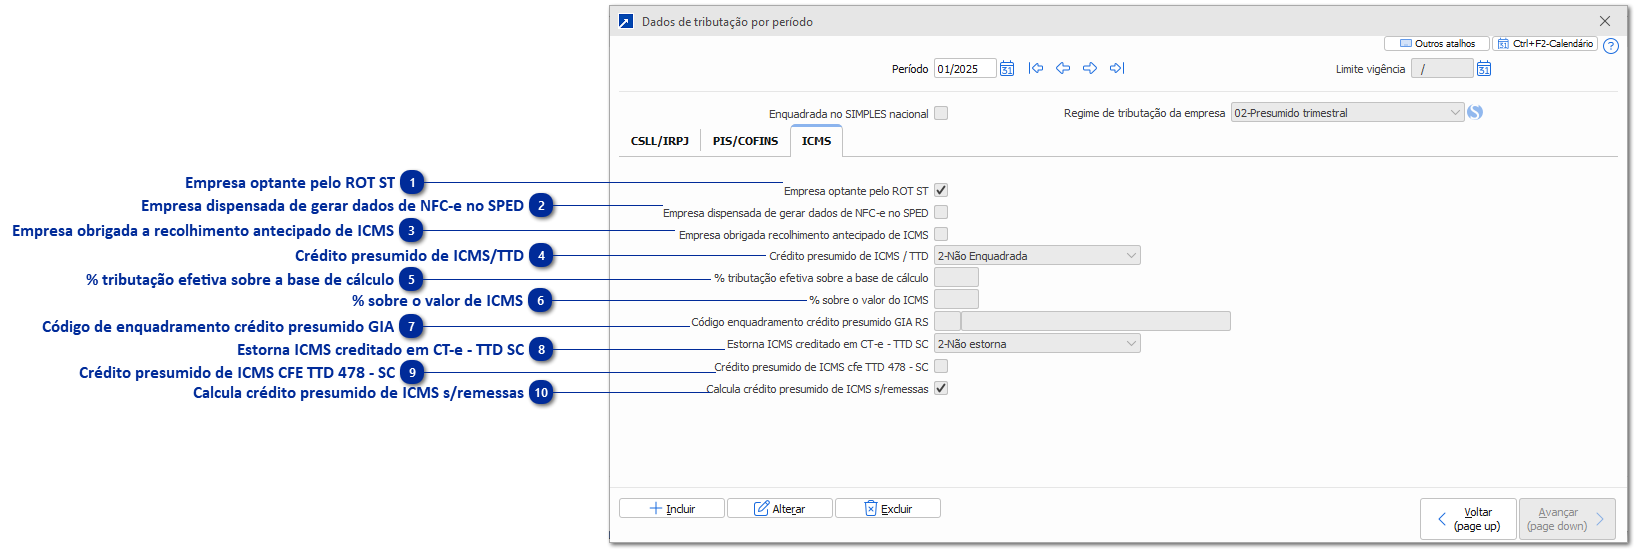Uncheck Calcula crédito presumido de ICMS s/remessas

coord(941,388)
